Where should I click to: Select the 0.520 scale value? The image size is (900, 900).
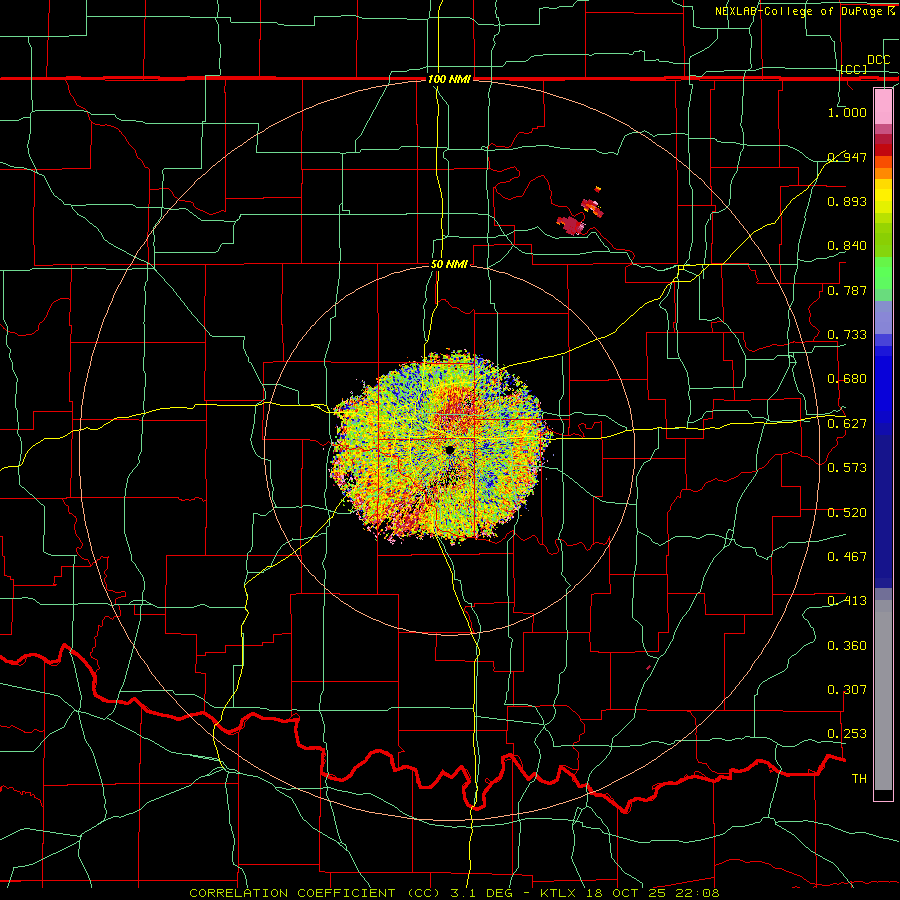847,512
